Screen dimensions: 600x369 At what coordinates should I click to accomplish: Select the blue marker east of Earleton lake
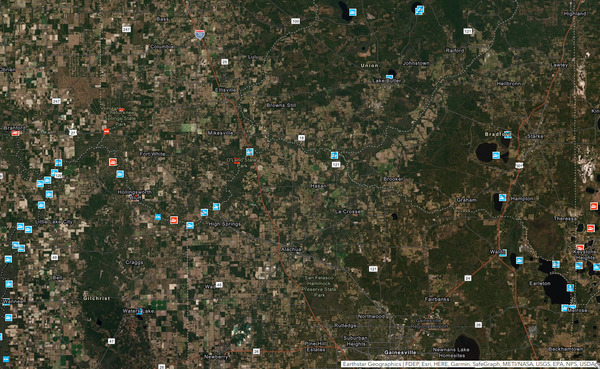click(570, 288)
